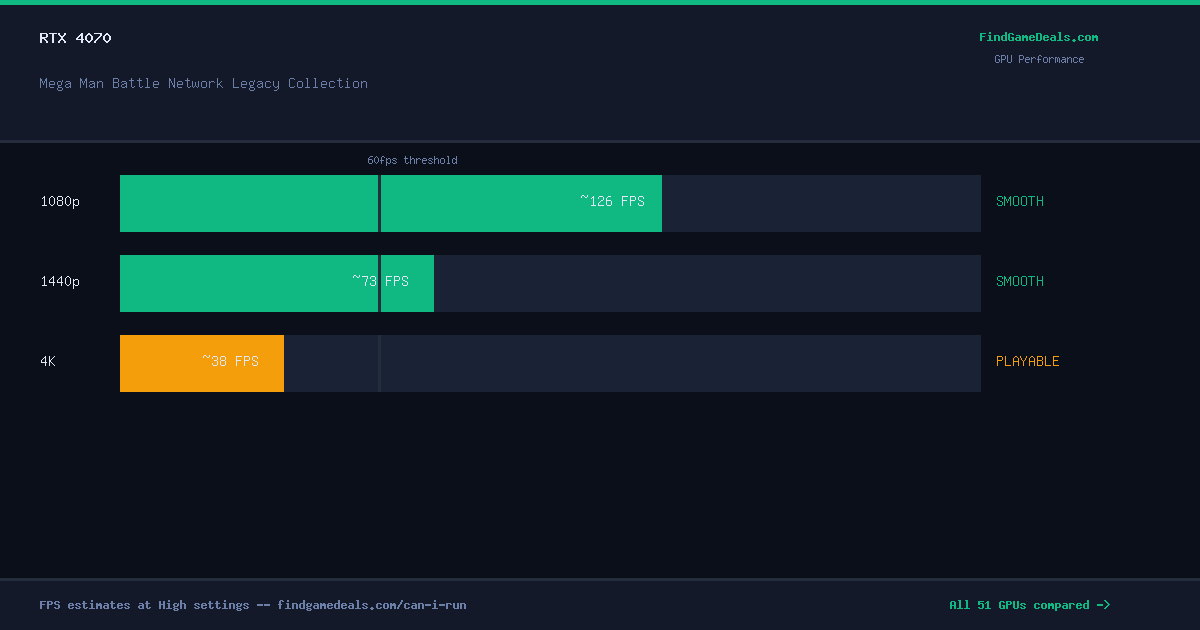This screenshot has width=1200, height=630.
Task: Click the orange 4K performance bar
Action: tap(202, 363)
